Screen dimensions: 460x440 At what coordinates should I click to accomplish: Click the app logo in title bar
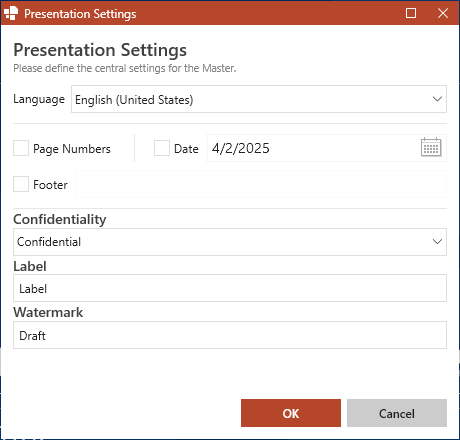coord(11,13)
